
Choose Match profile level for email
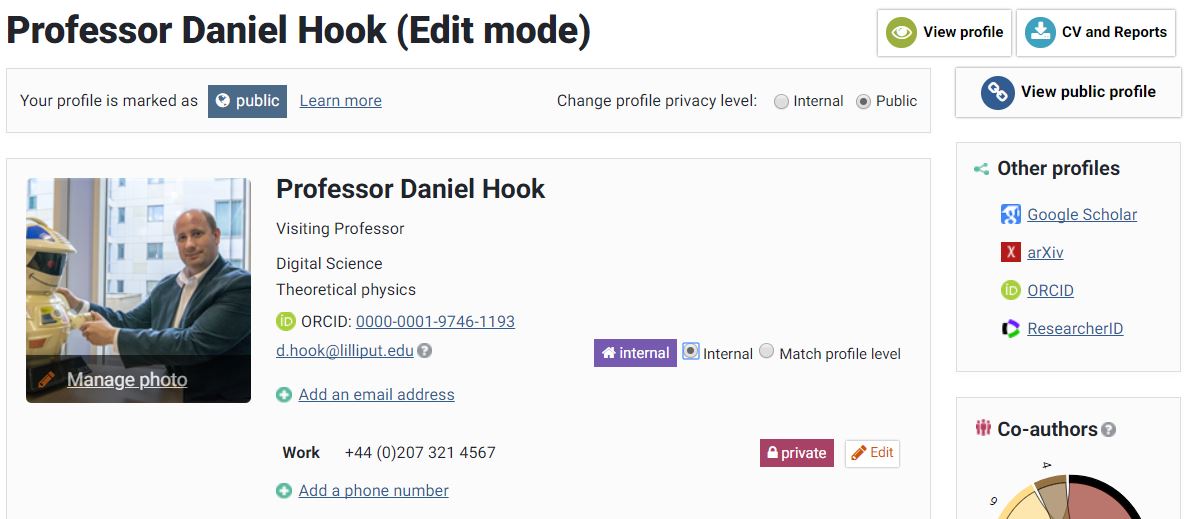point(767,351)
